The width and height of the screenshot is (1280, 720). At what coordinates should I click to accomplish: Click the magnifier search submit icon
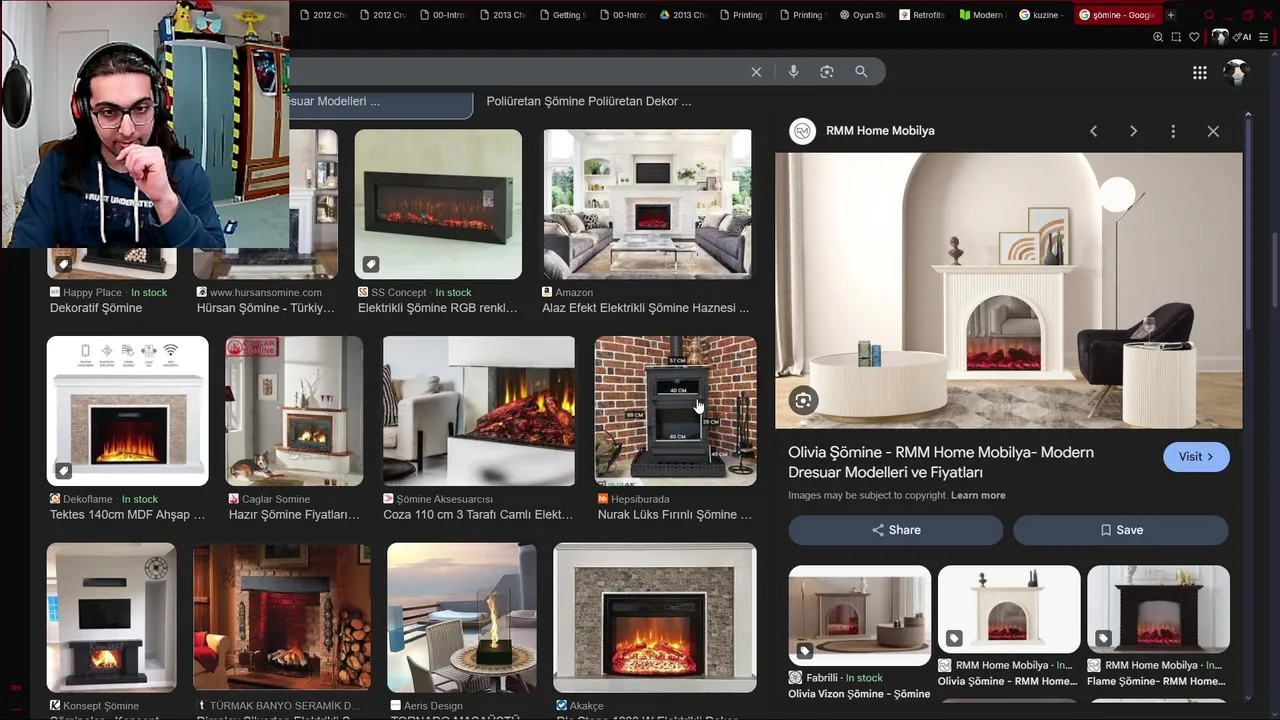click(x=861, y=72)
